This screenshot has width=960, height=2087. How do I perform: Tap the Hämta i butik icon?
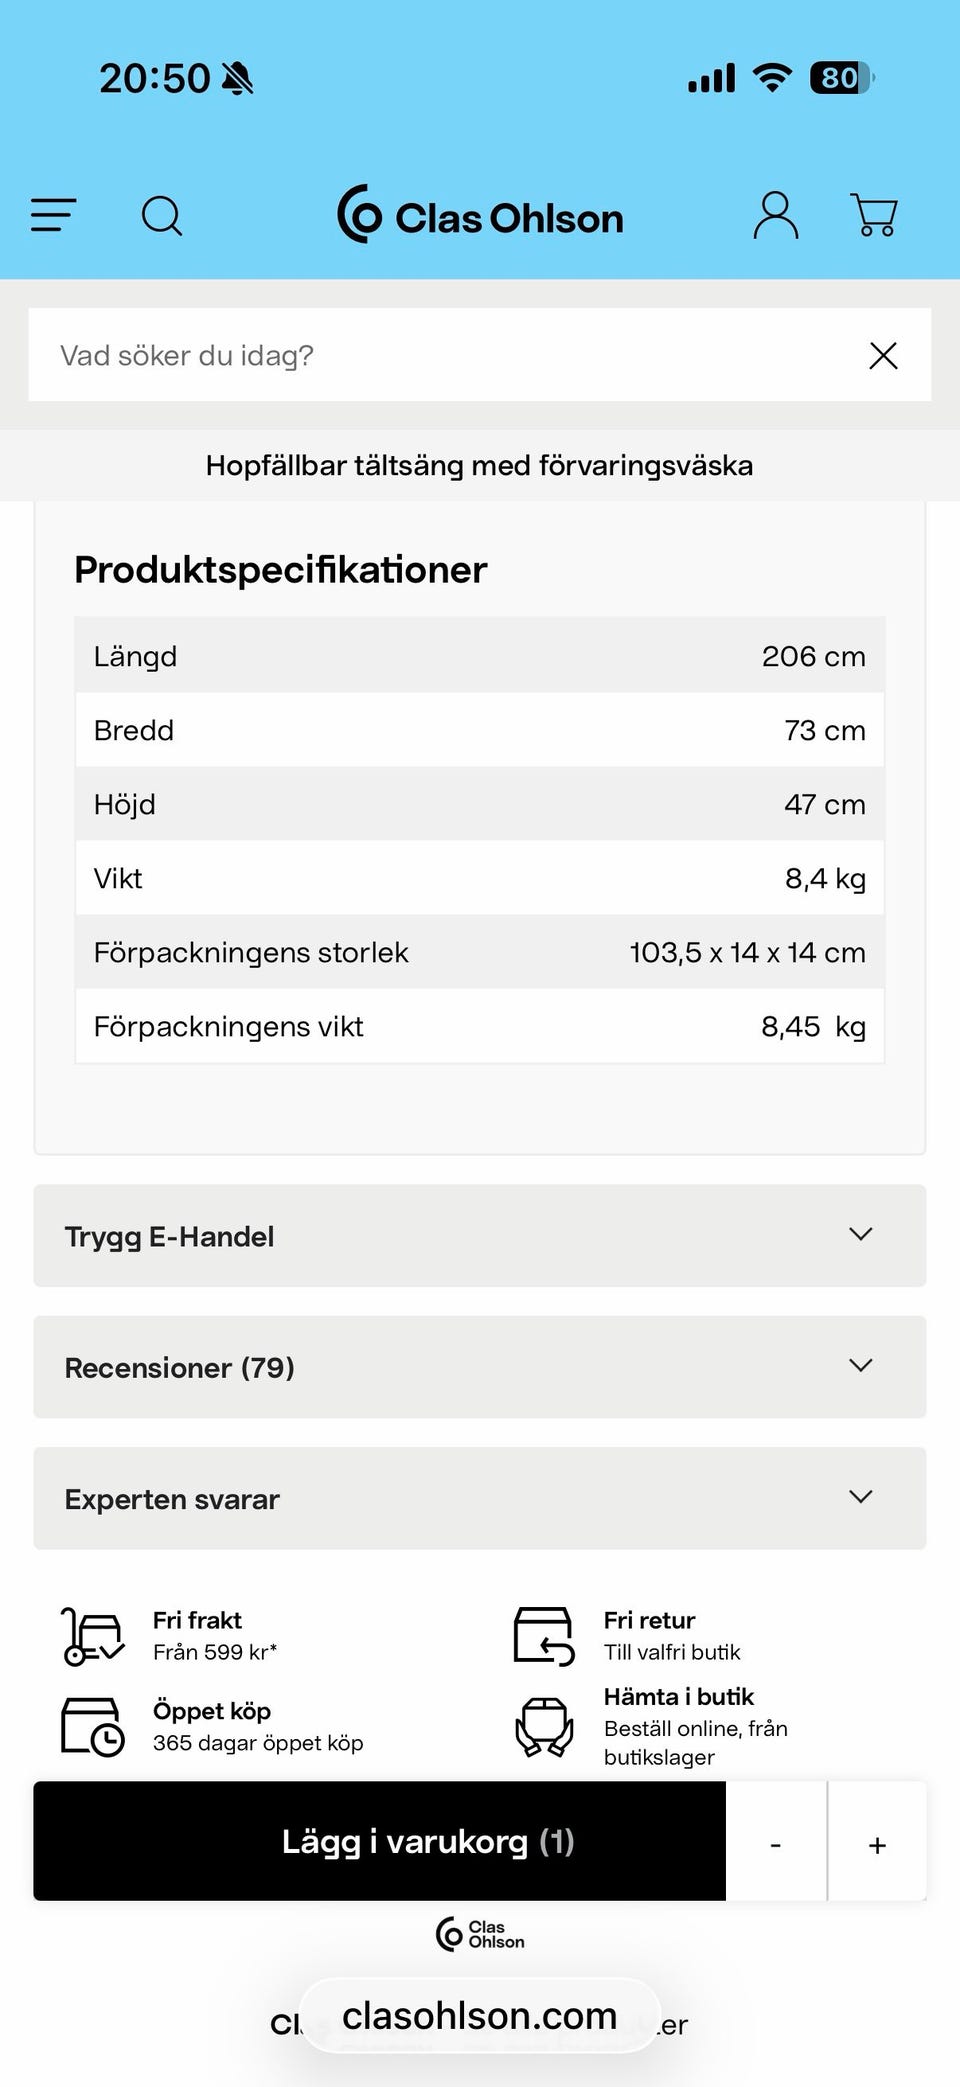pyautogui.click(x=544, y=1726)
